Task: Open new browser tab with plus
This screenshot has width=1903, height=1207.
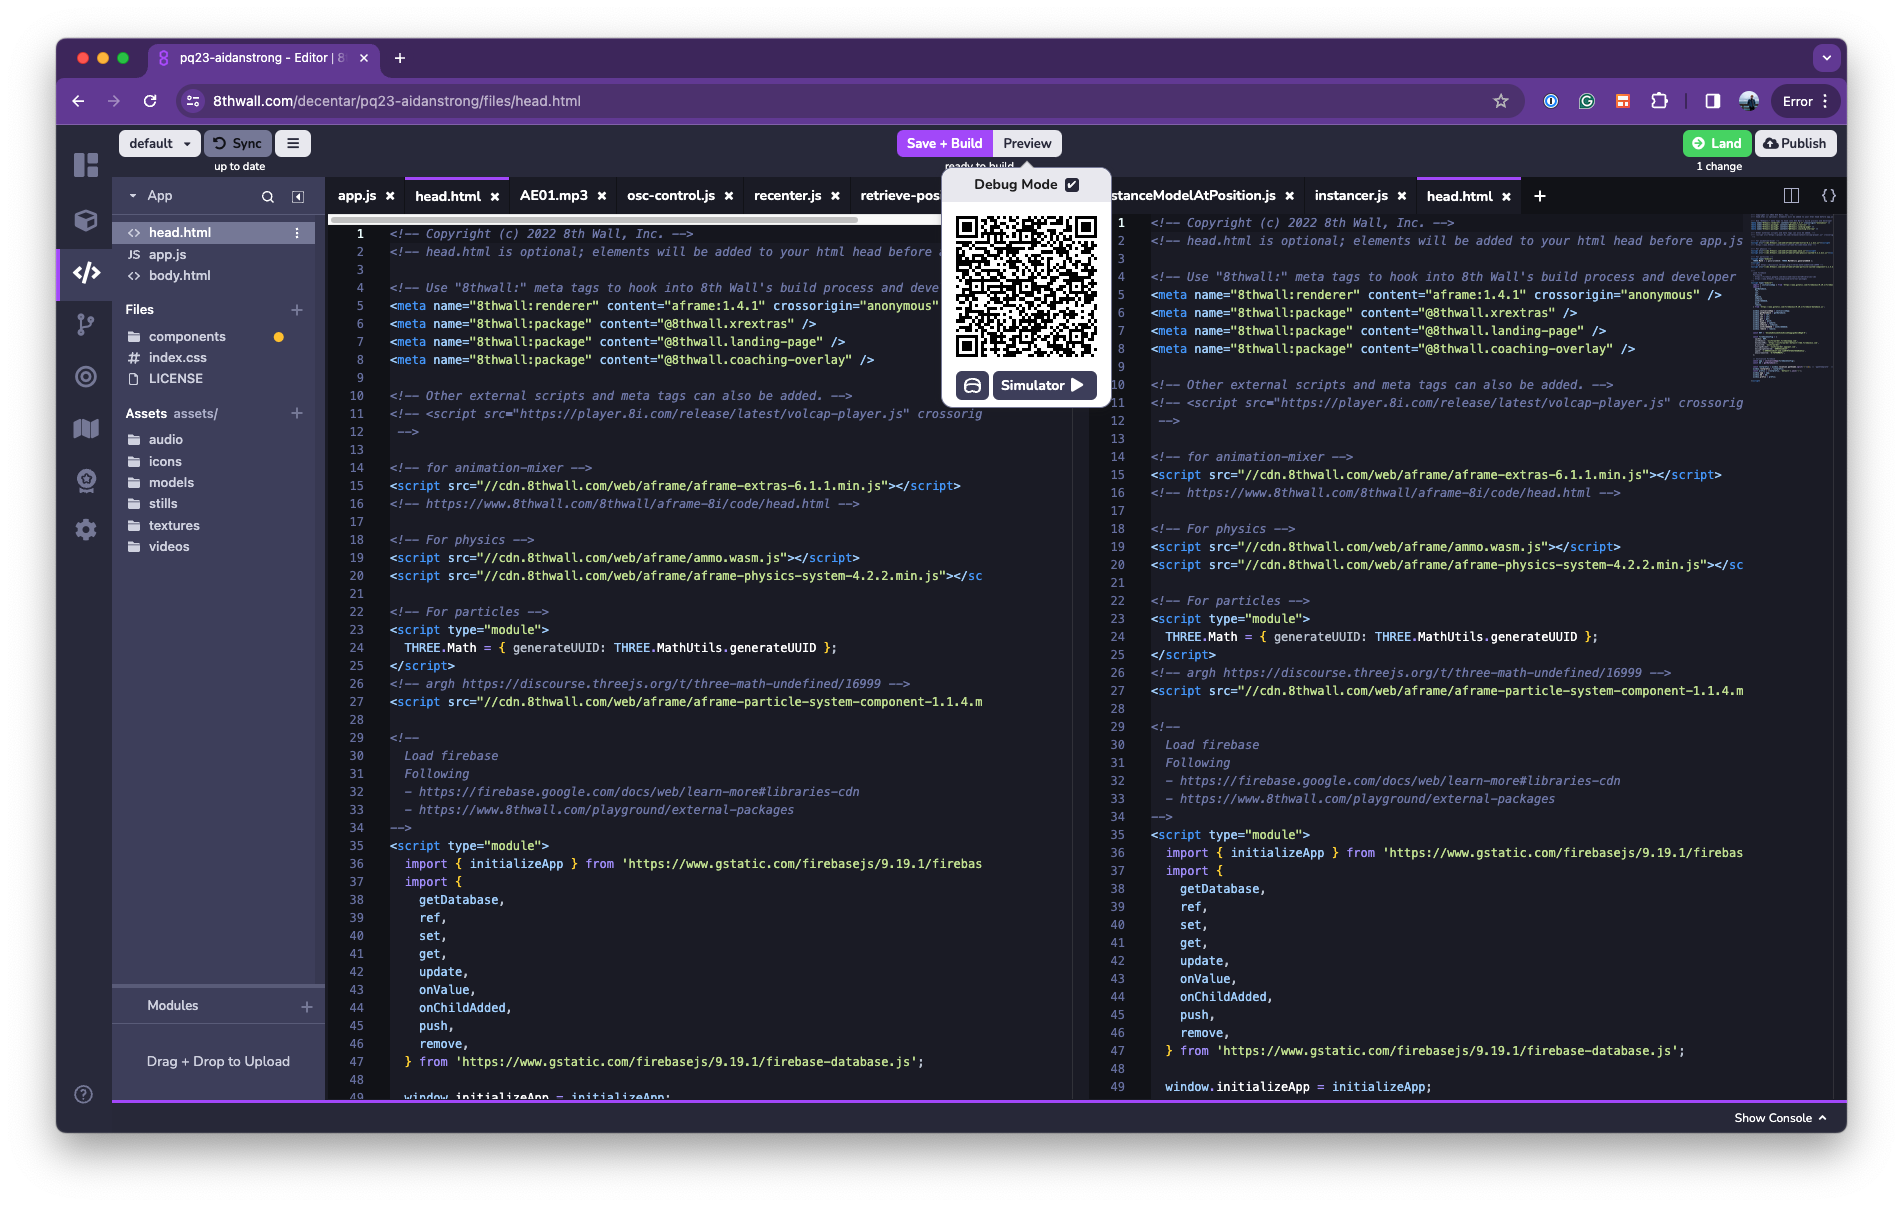Action: [x=400, y=58]
